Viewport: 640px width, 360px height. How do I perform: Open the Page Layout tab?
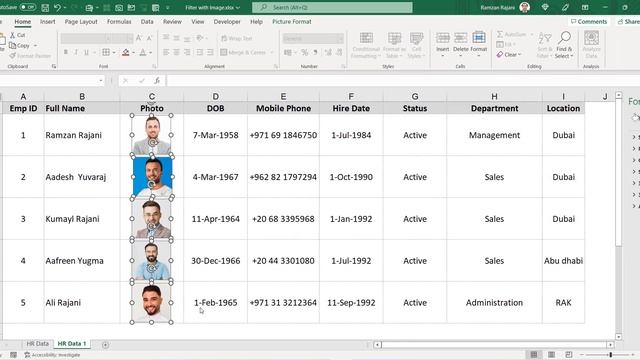(81, 22)
